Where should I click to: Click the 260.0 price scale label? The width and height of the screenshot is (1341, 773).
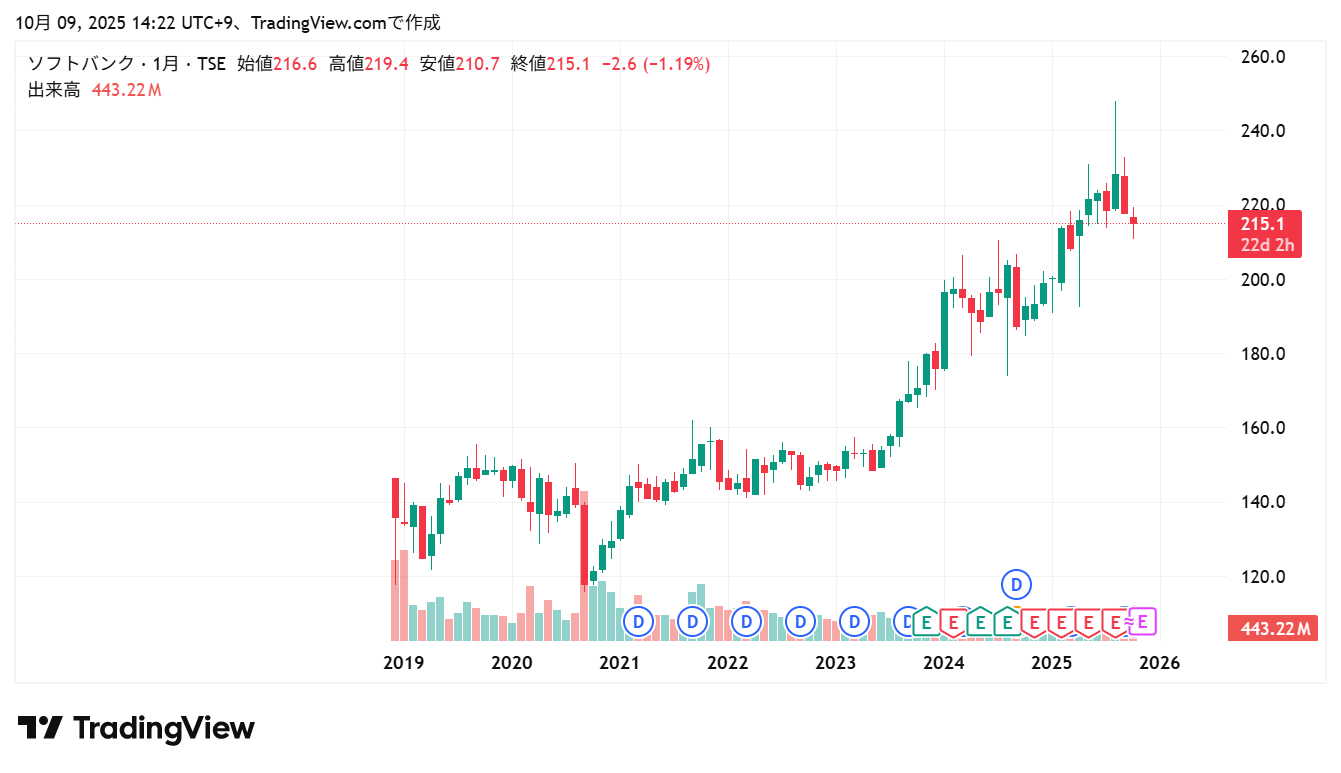point(1261,57)
